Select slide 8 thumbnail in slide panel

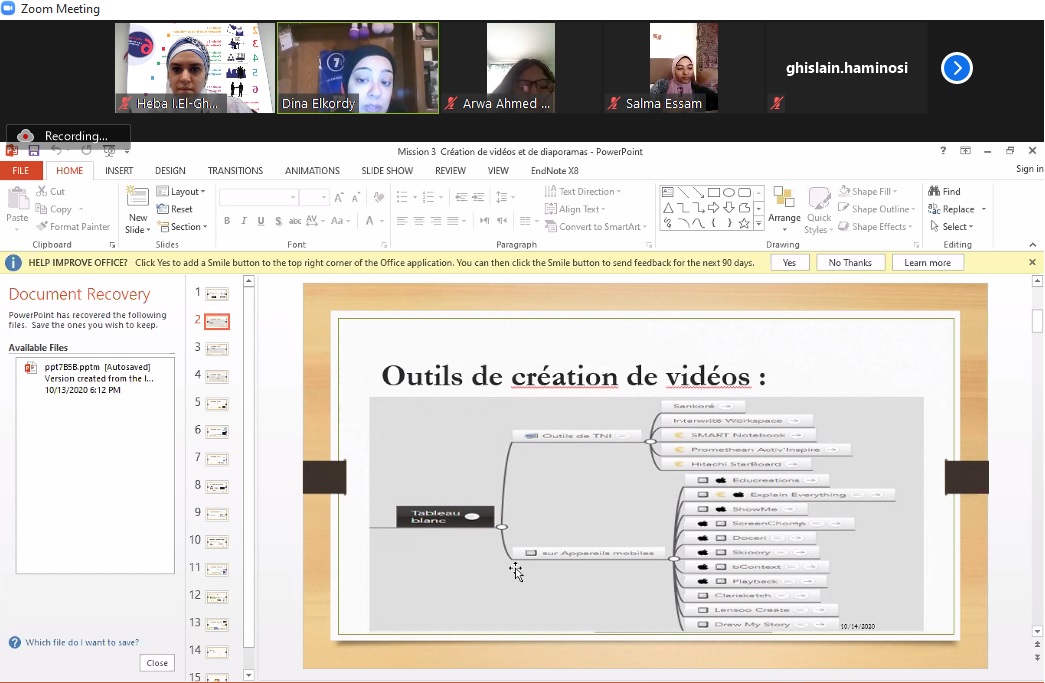point(217,486)
